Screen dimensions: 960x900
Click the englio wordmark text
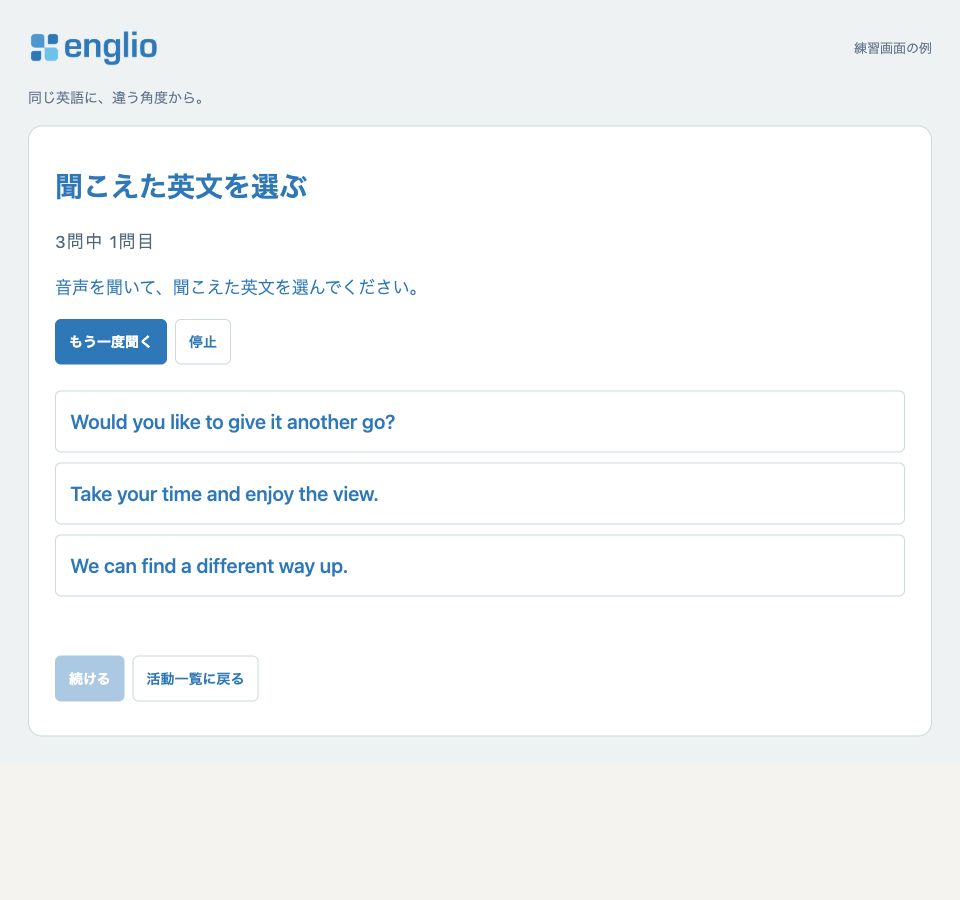(x=111, y=47)
